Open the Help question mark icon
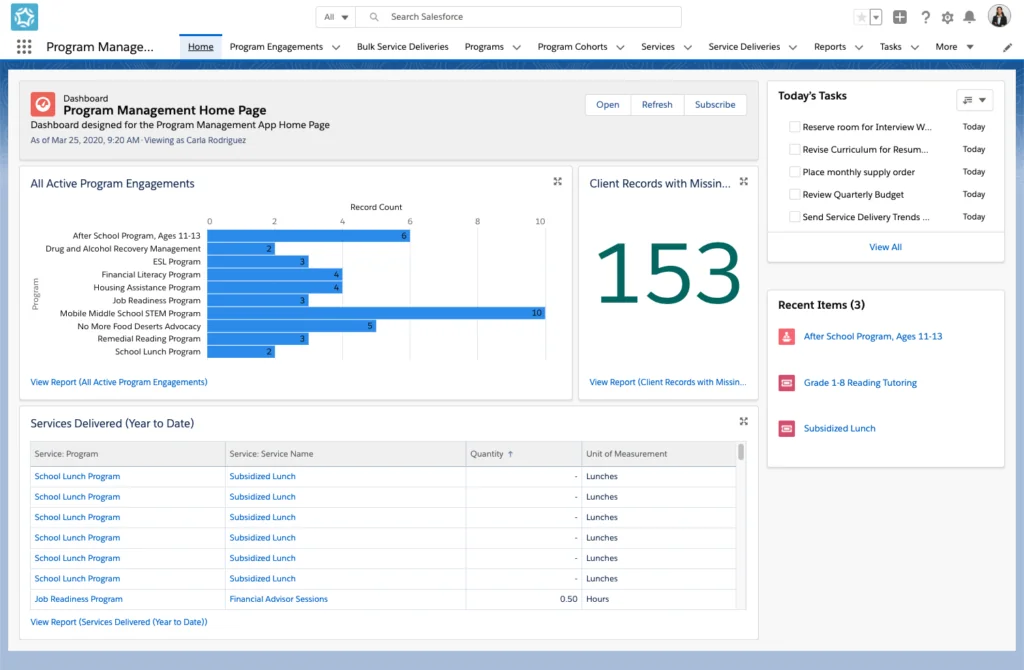The image size is (1024, 670). [925, 18]
